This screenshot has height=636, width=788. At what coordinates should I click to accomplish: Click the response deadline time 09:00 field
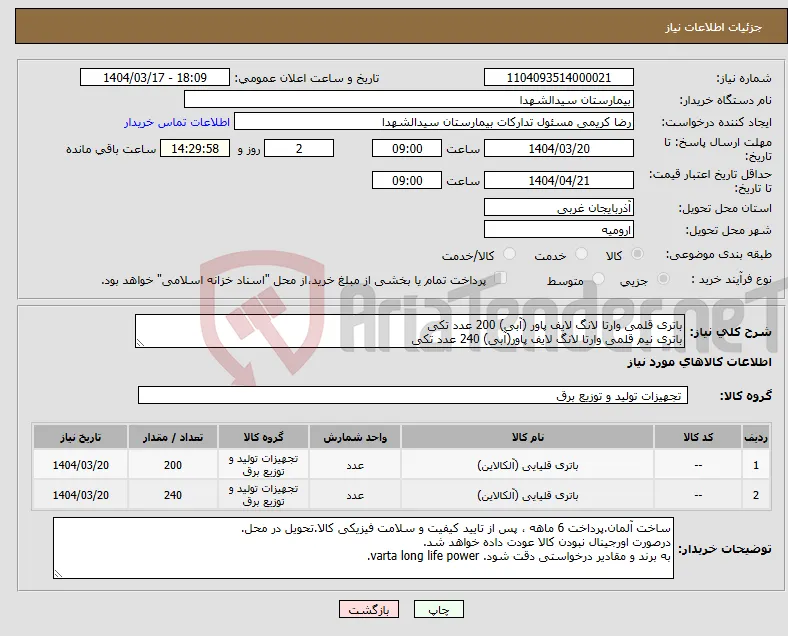(407, 149)
